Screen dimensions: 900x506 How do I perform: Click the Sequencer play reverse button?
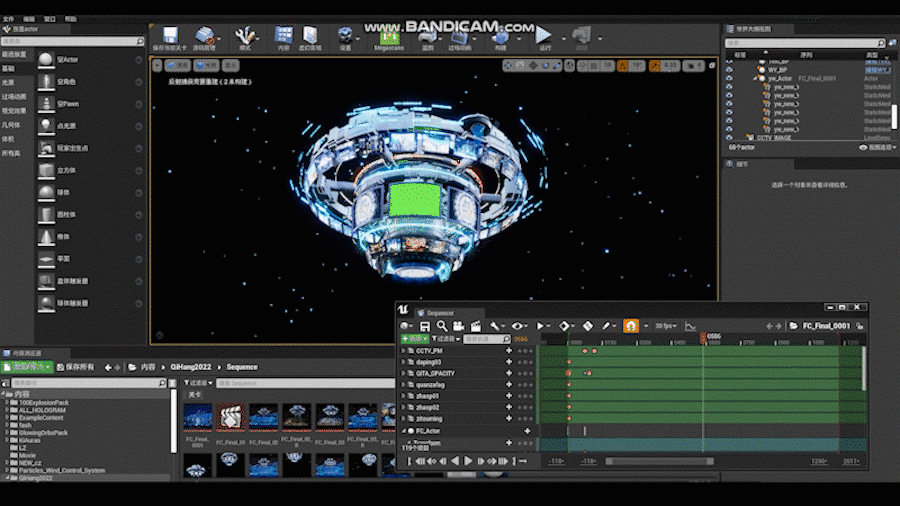(x=455, y=461)
